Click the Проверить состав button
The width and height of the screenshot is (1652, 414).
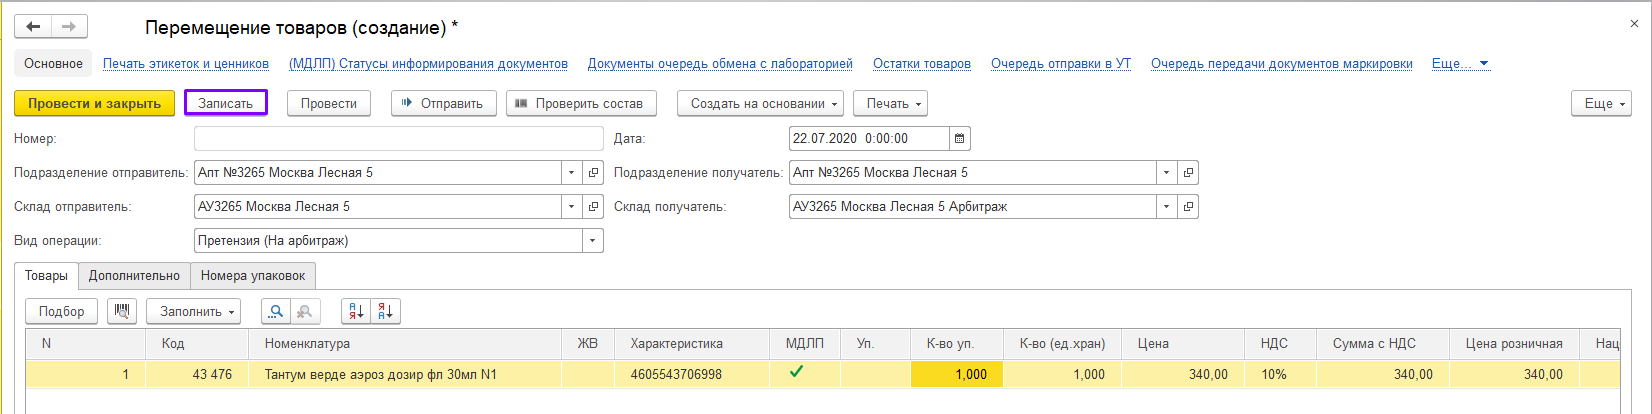[x=581, y=103]
